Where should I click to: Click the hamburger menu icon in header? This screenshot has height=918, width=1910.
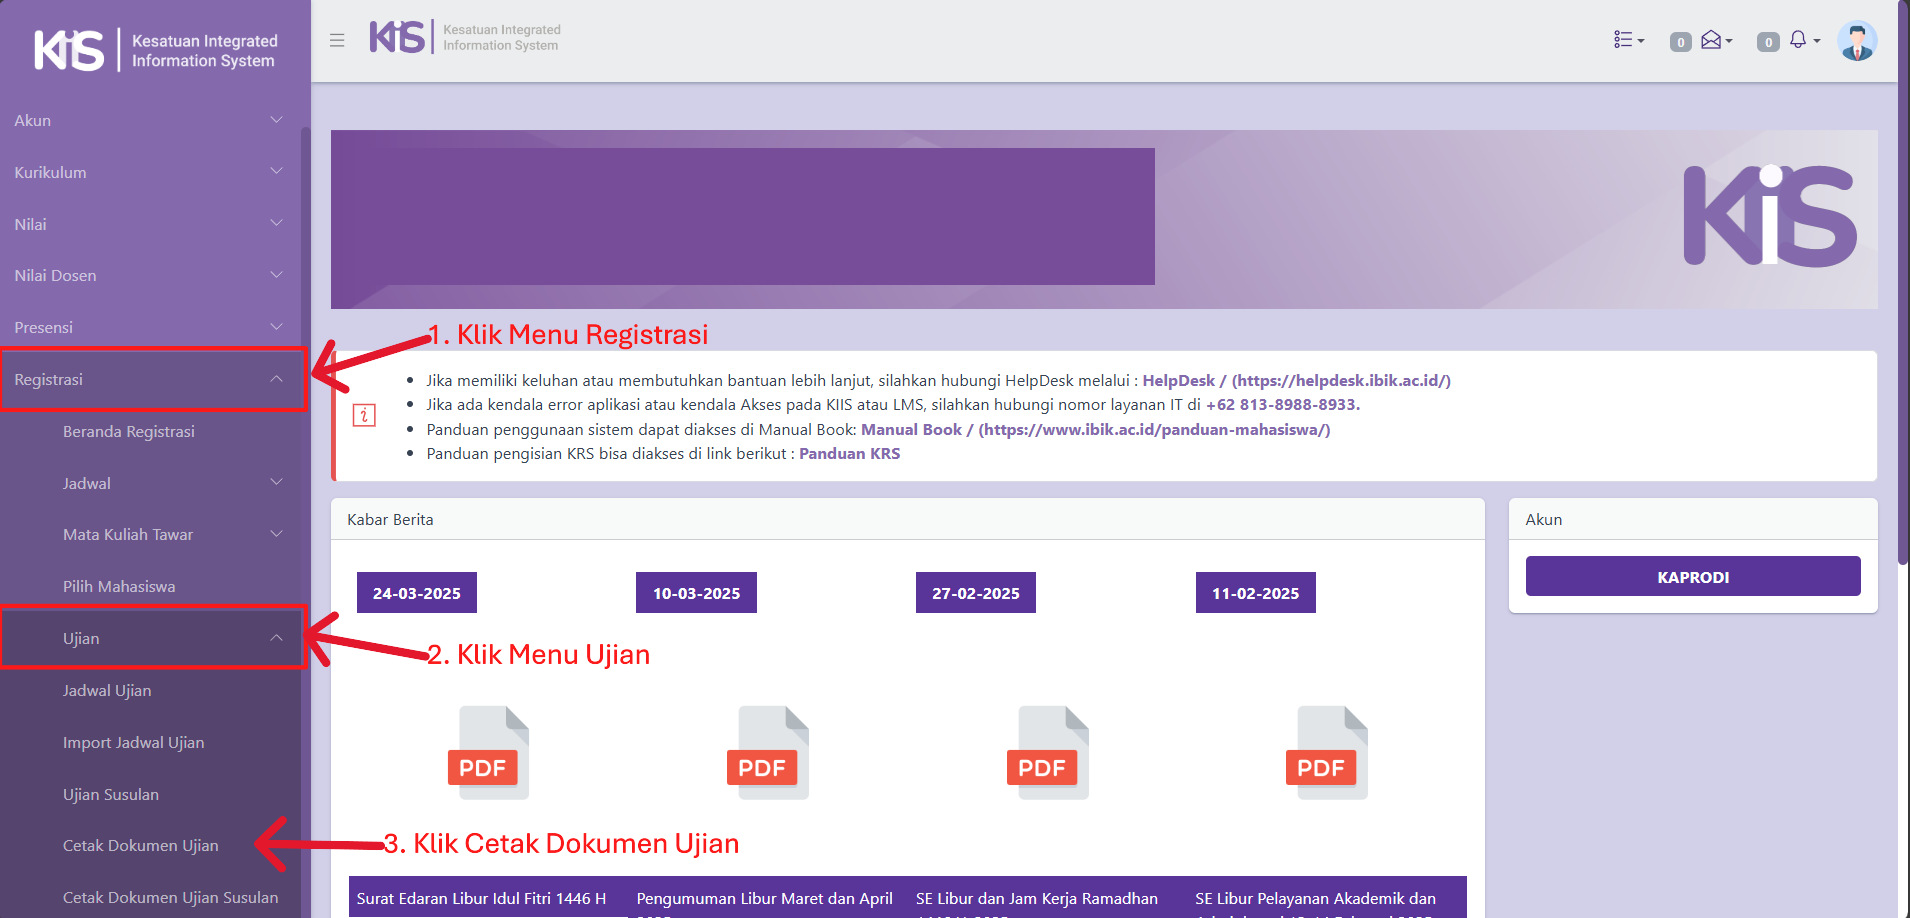pos(337,40)
